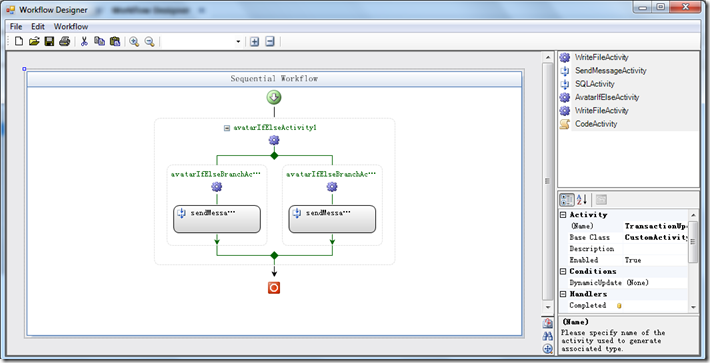Pick SQLActivity in toolbox
The width and height of the screenshot is (710, 363).
pyautogui.click(x=595, y=84)
